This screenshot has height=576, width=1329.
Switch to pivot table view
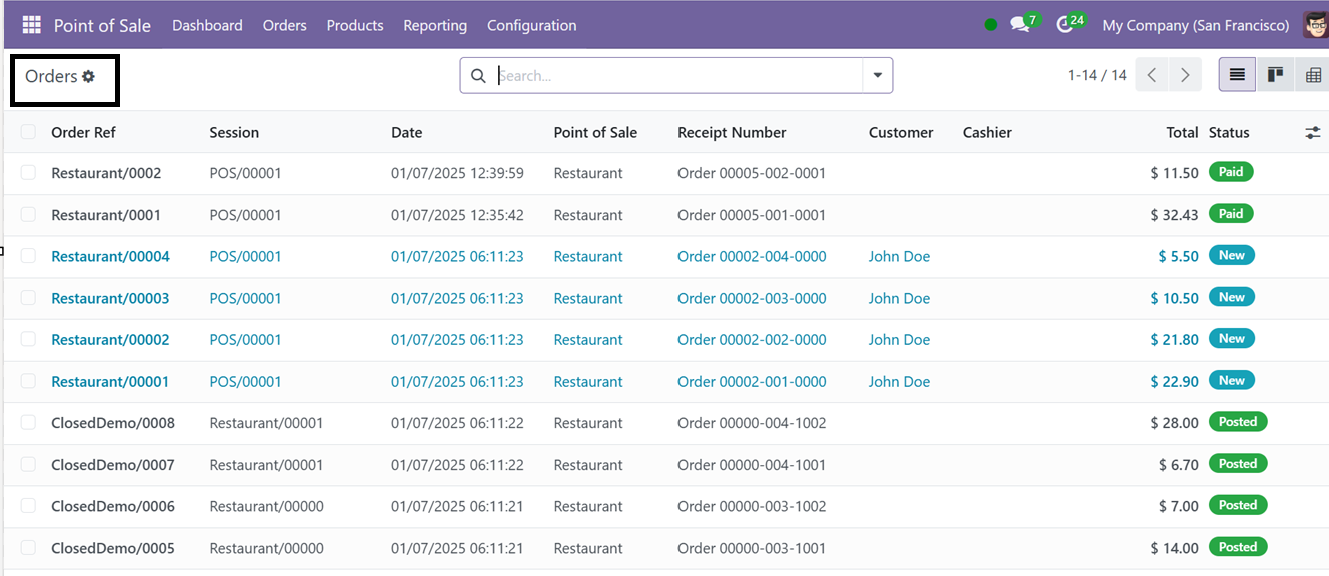click(1313, 75)
